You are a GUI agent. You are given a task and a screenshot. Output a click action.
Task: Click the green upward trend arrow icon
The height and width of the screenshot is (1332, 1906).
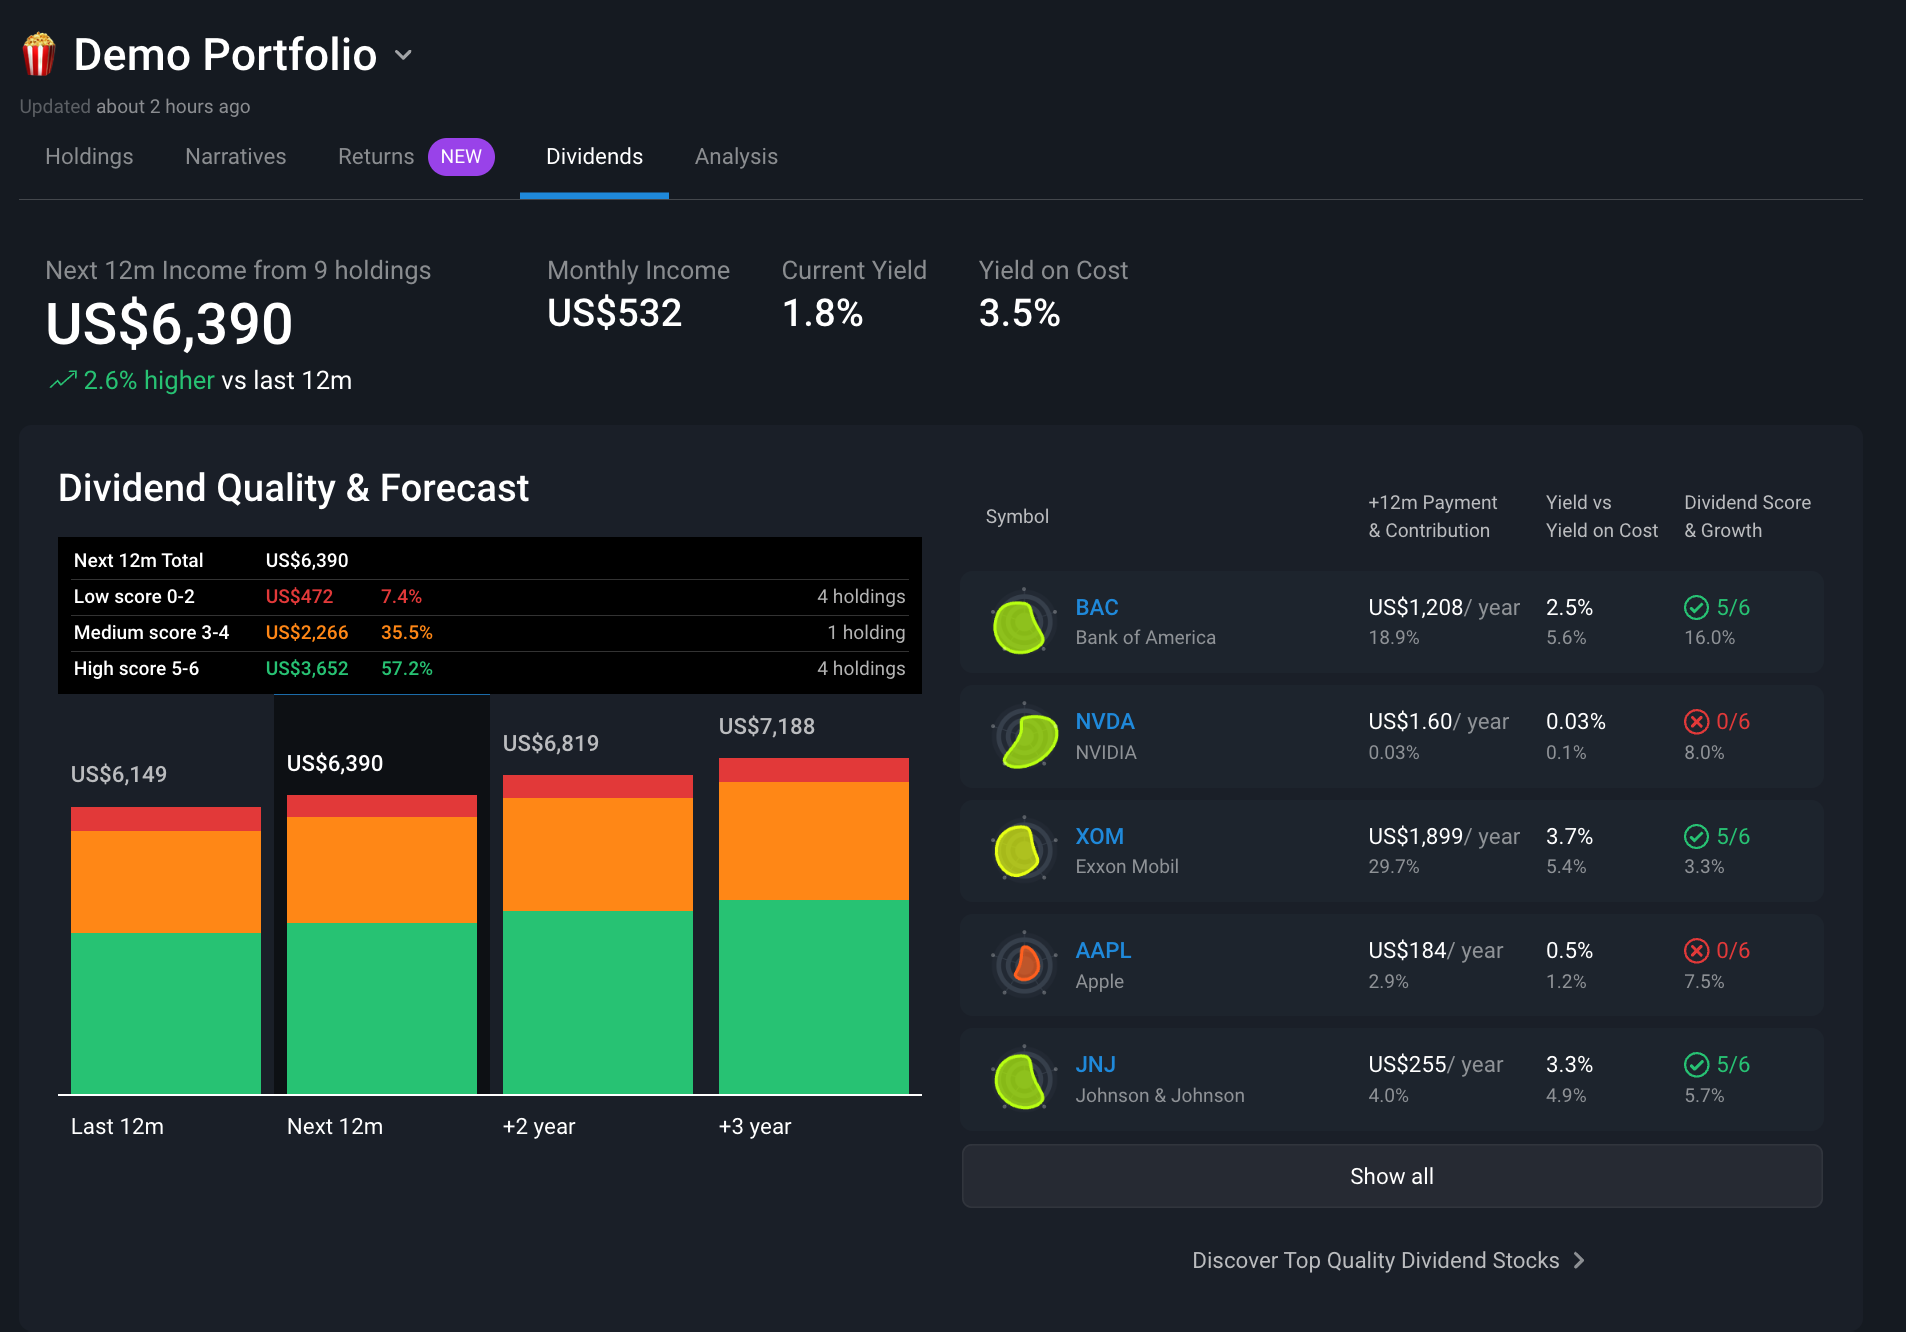click(63, 380)
